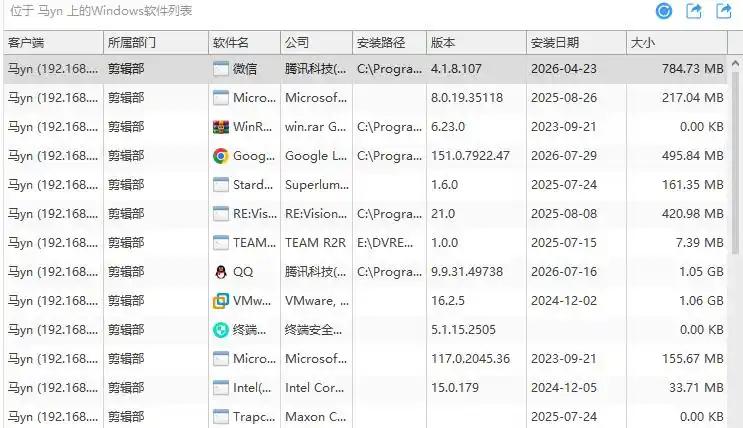Click the scrollbar up arrow
This screenshot has width=743, height=428.
(x=735, y=63)
